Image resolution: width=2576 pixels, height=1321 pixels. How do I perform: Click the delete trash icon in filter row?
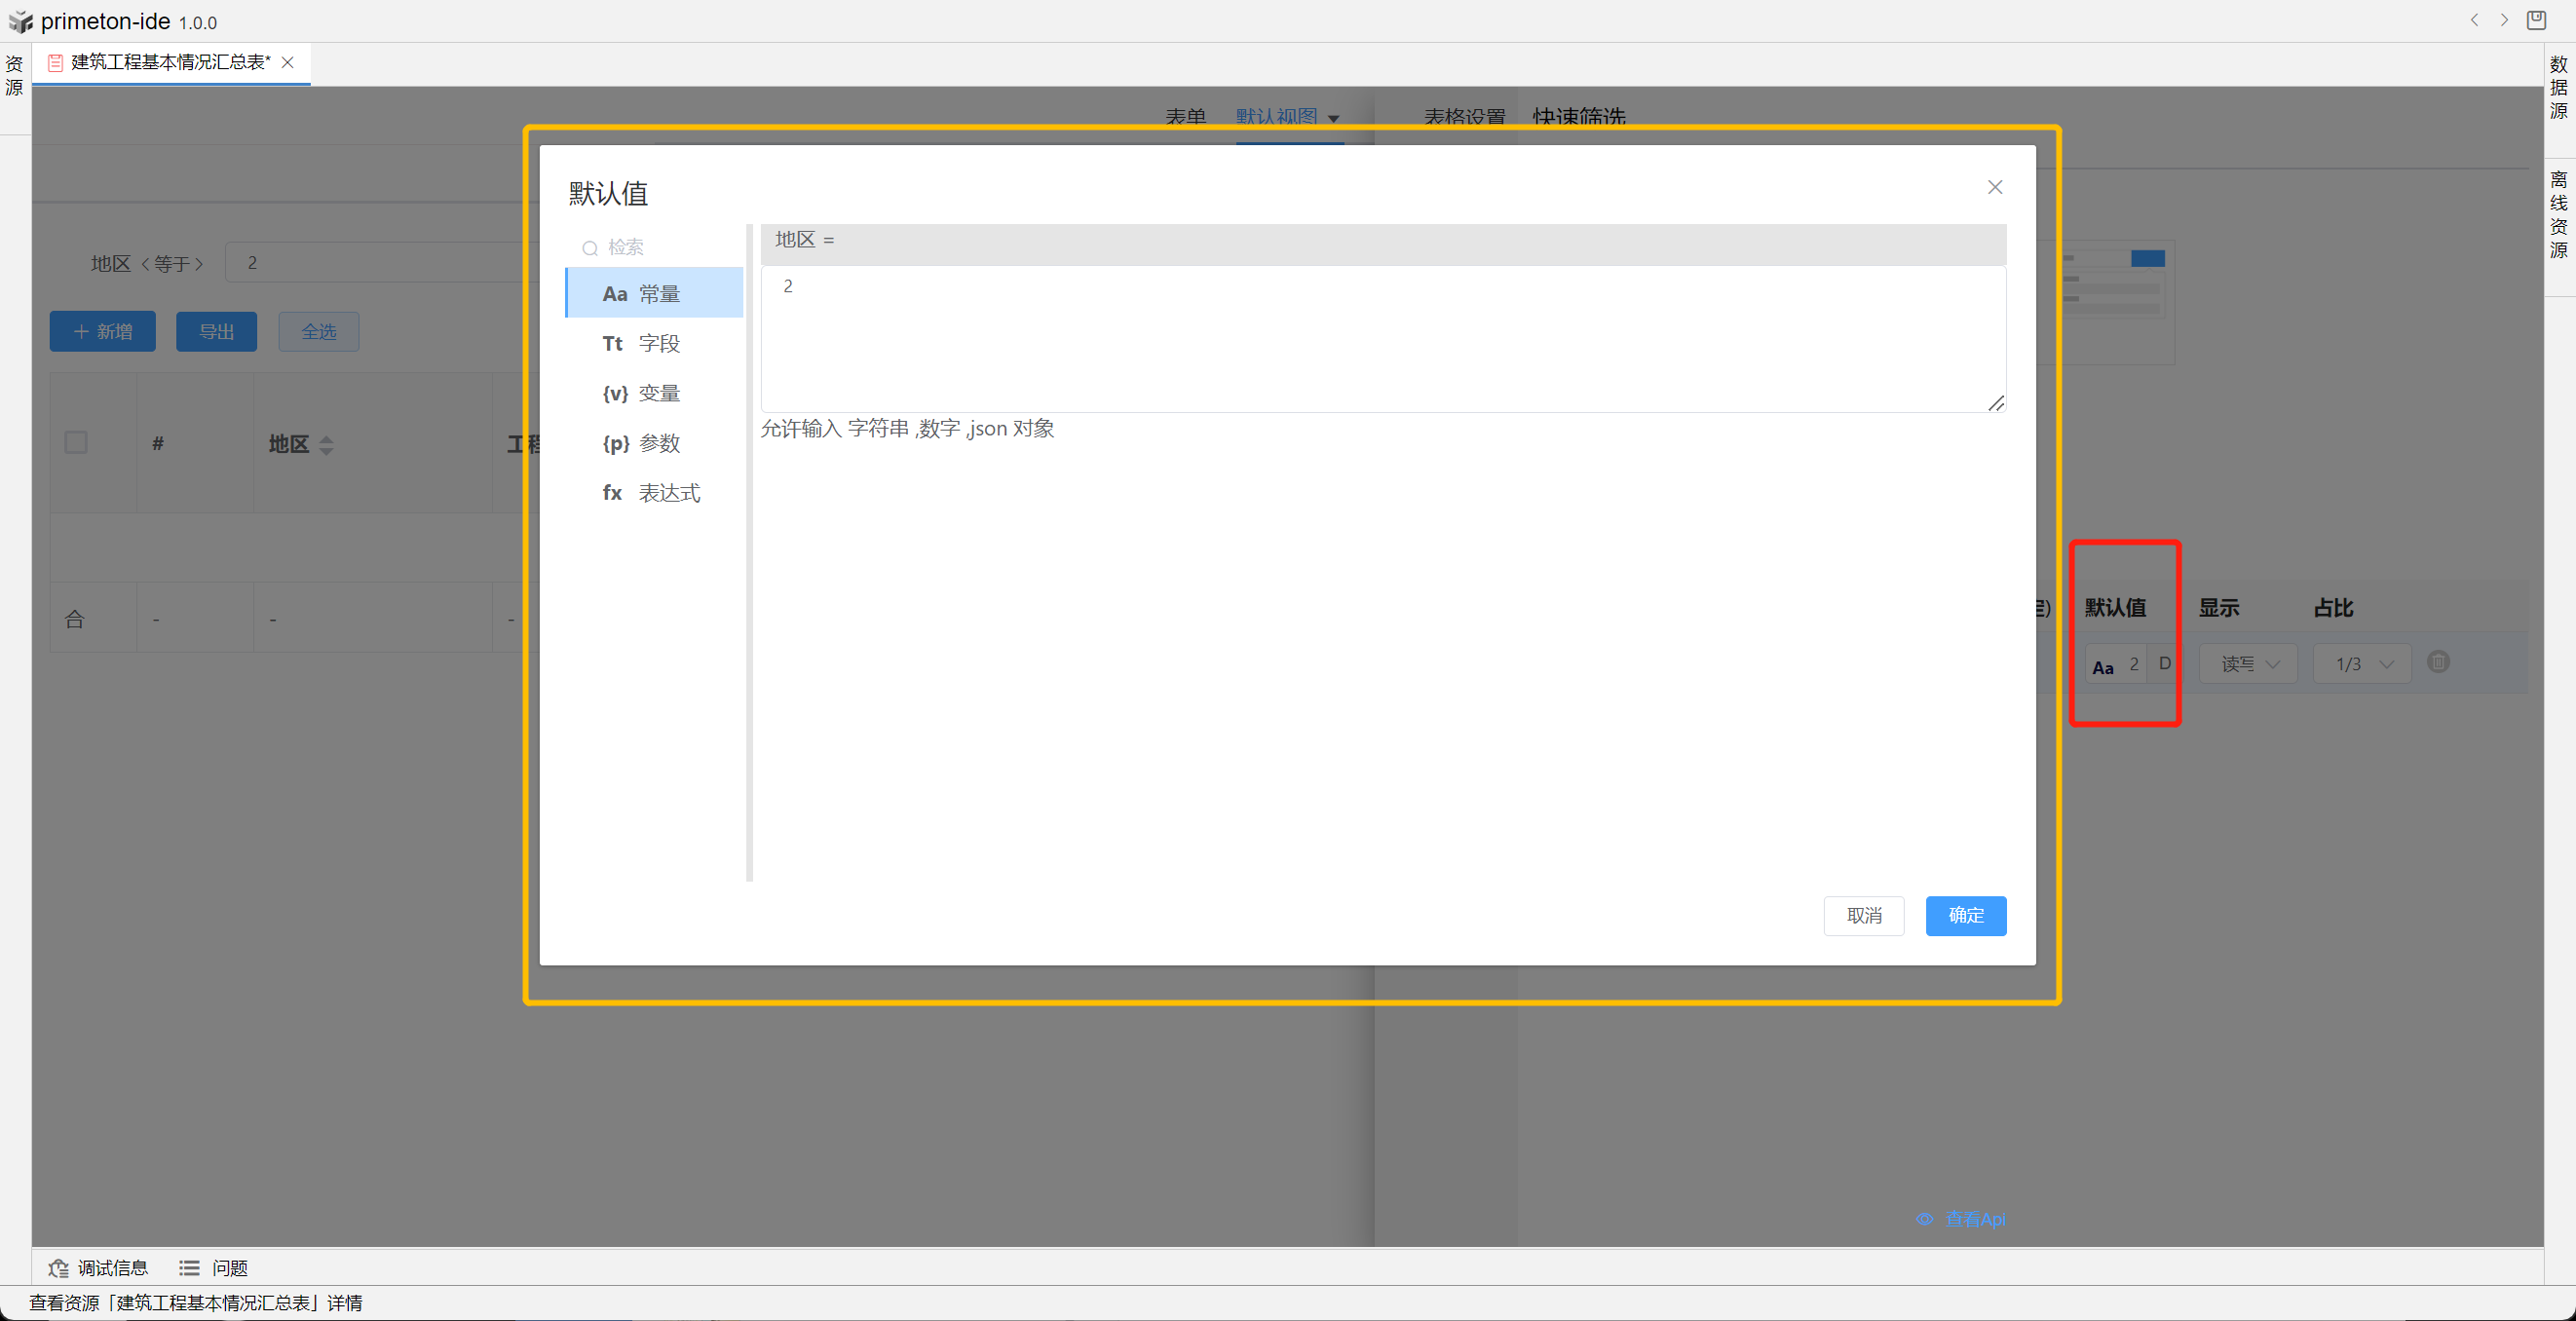tap(2438, 662)
